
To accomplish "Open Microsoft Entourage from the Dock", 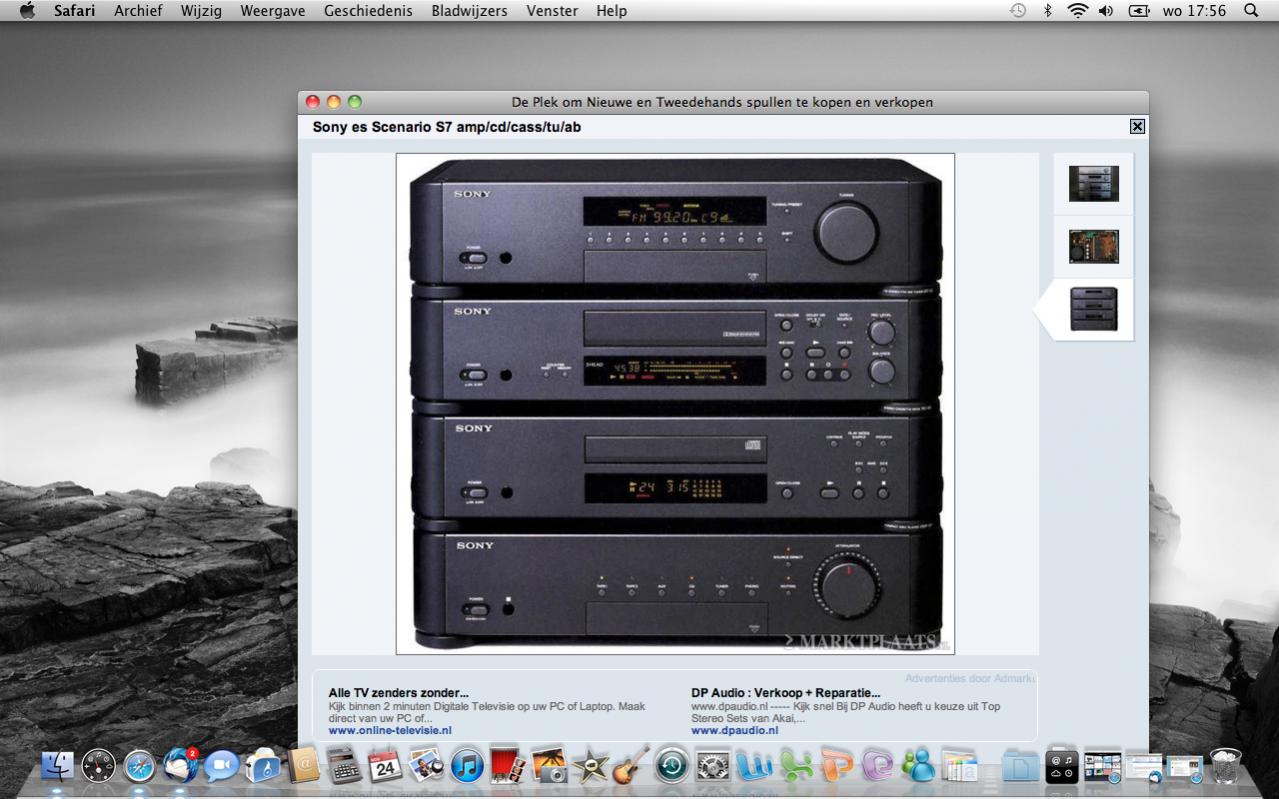I will pyautogui.click(x=877, y=766).
